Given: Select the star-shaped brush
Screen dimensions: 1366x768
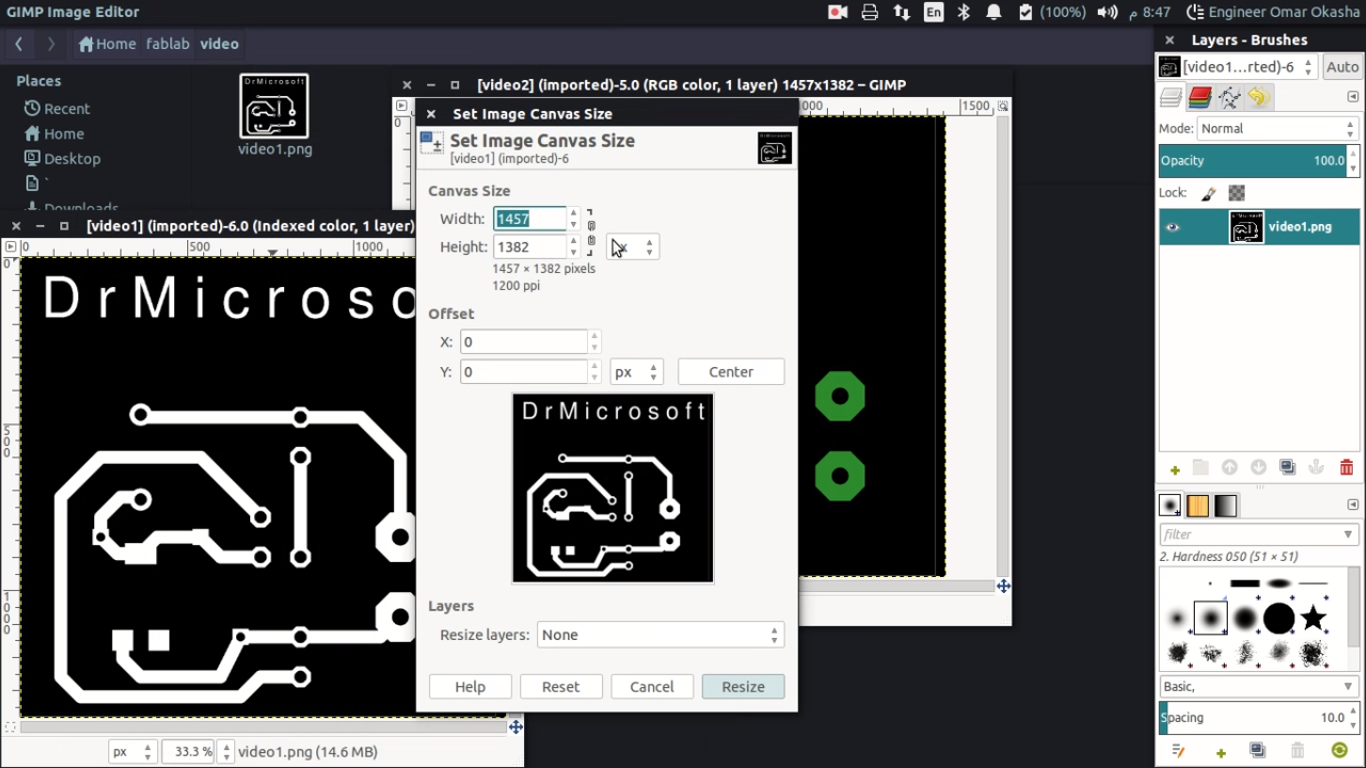Looking at the screenshot, I should (1313, 618).
